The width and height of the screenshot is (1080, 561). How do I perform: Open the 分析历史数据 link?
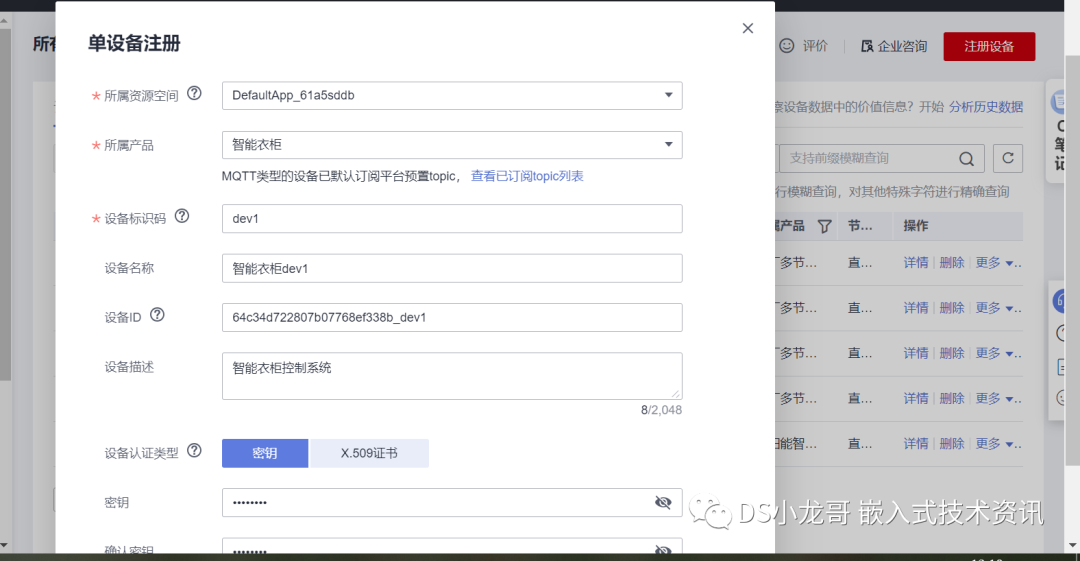(x=986, y=107)
